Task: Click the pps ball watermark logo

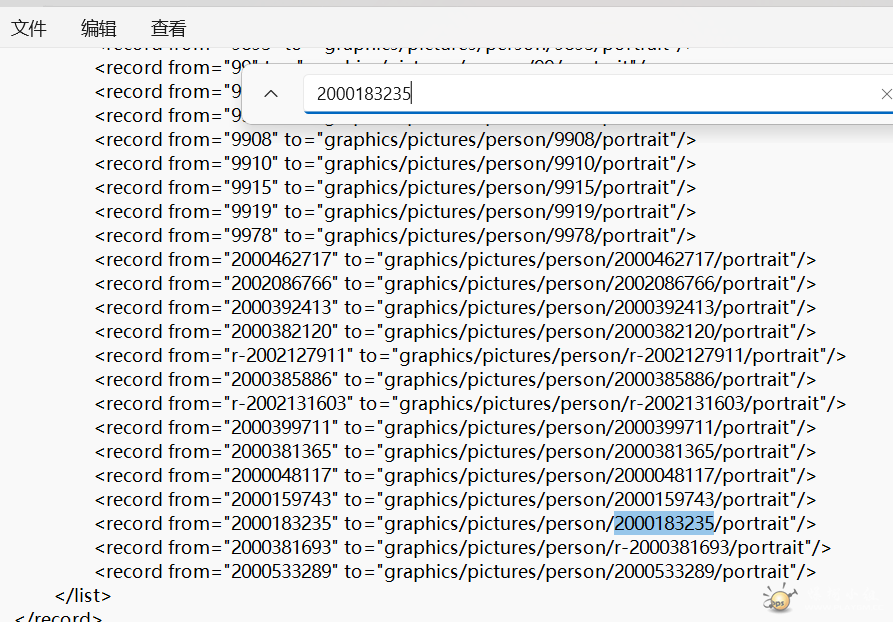Action: (x=779, y=599)
